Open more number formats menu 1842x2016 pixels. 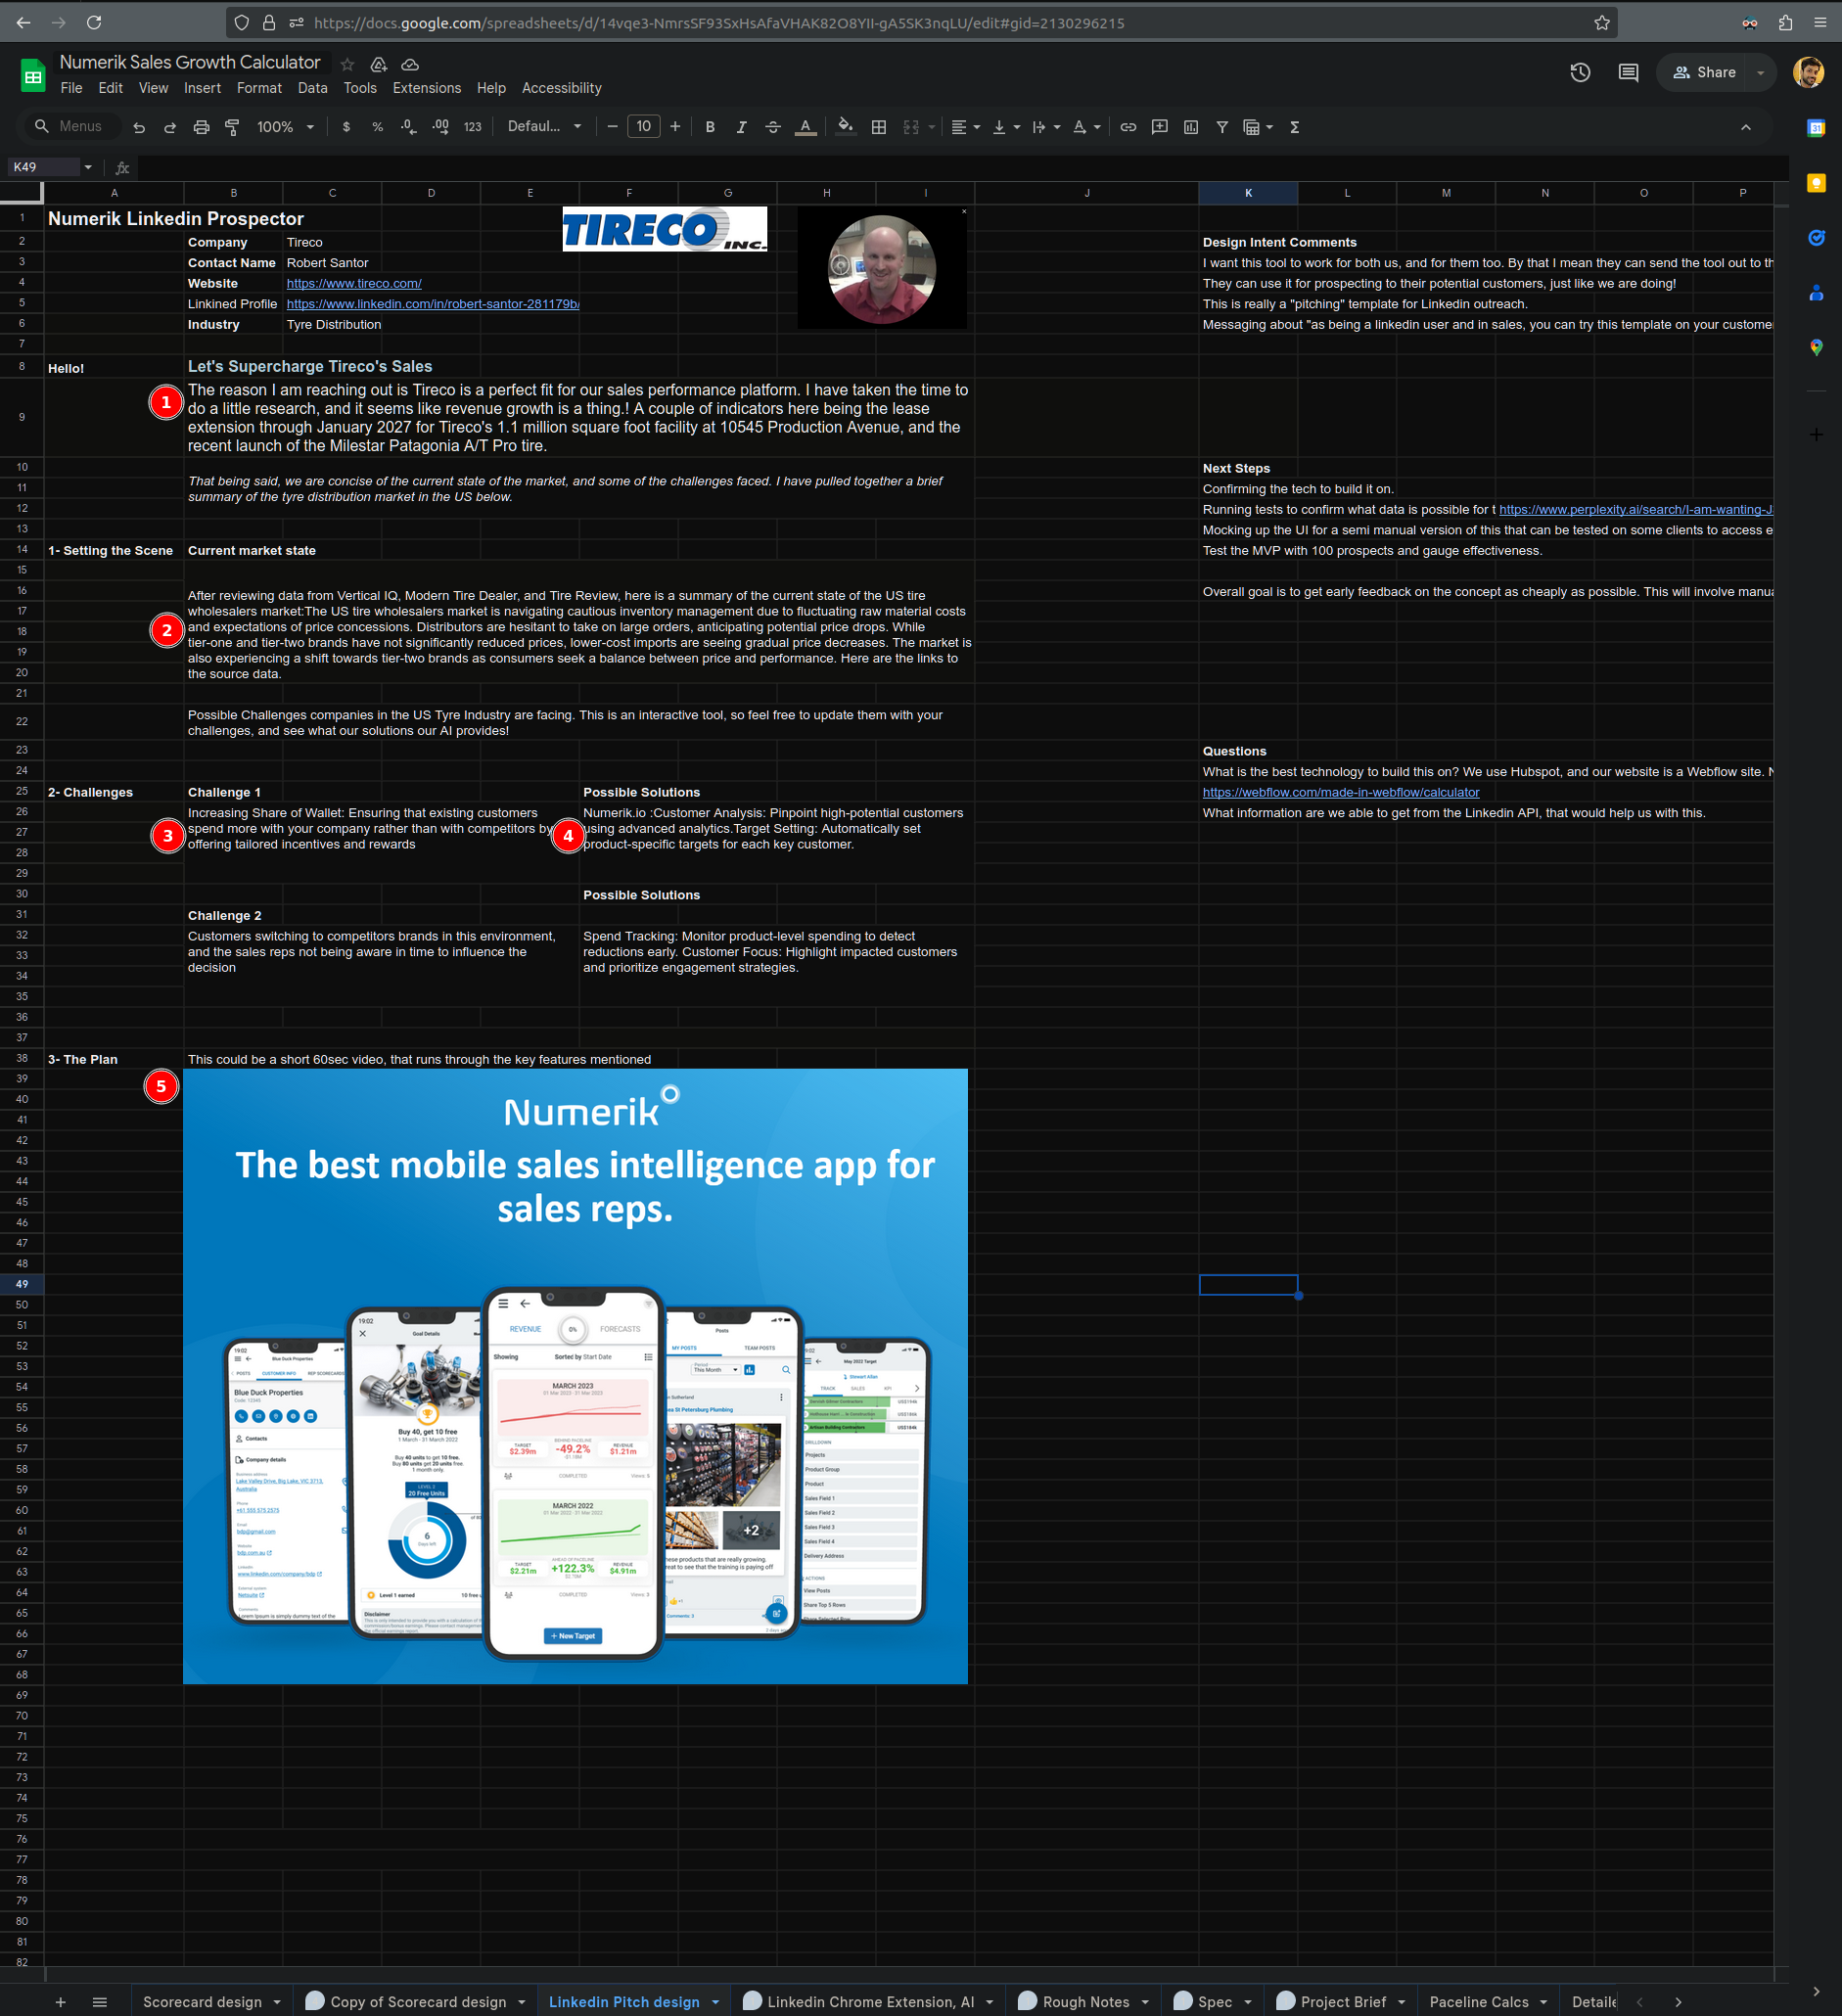click(473, 127)
